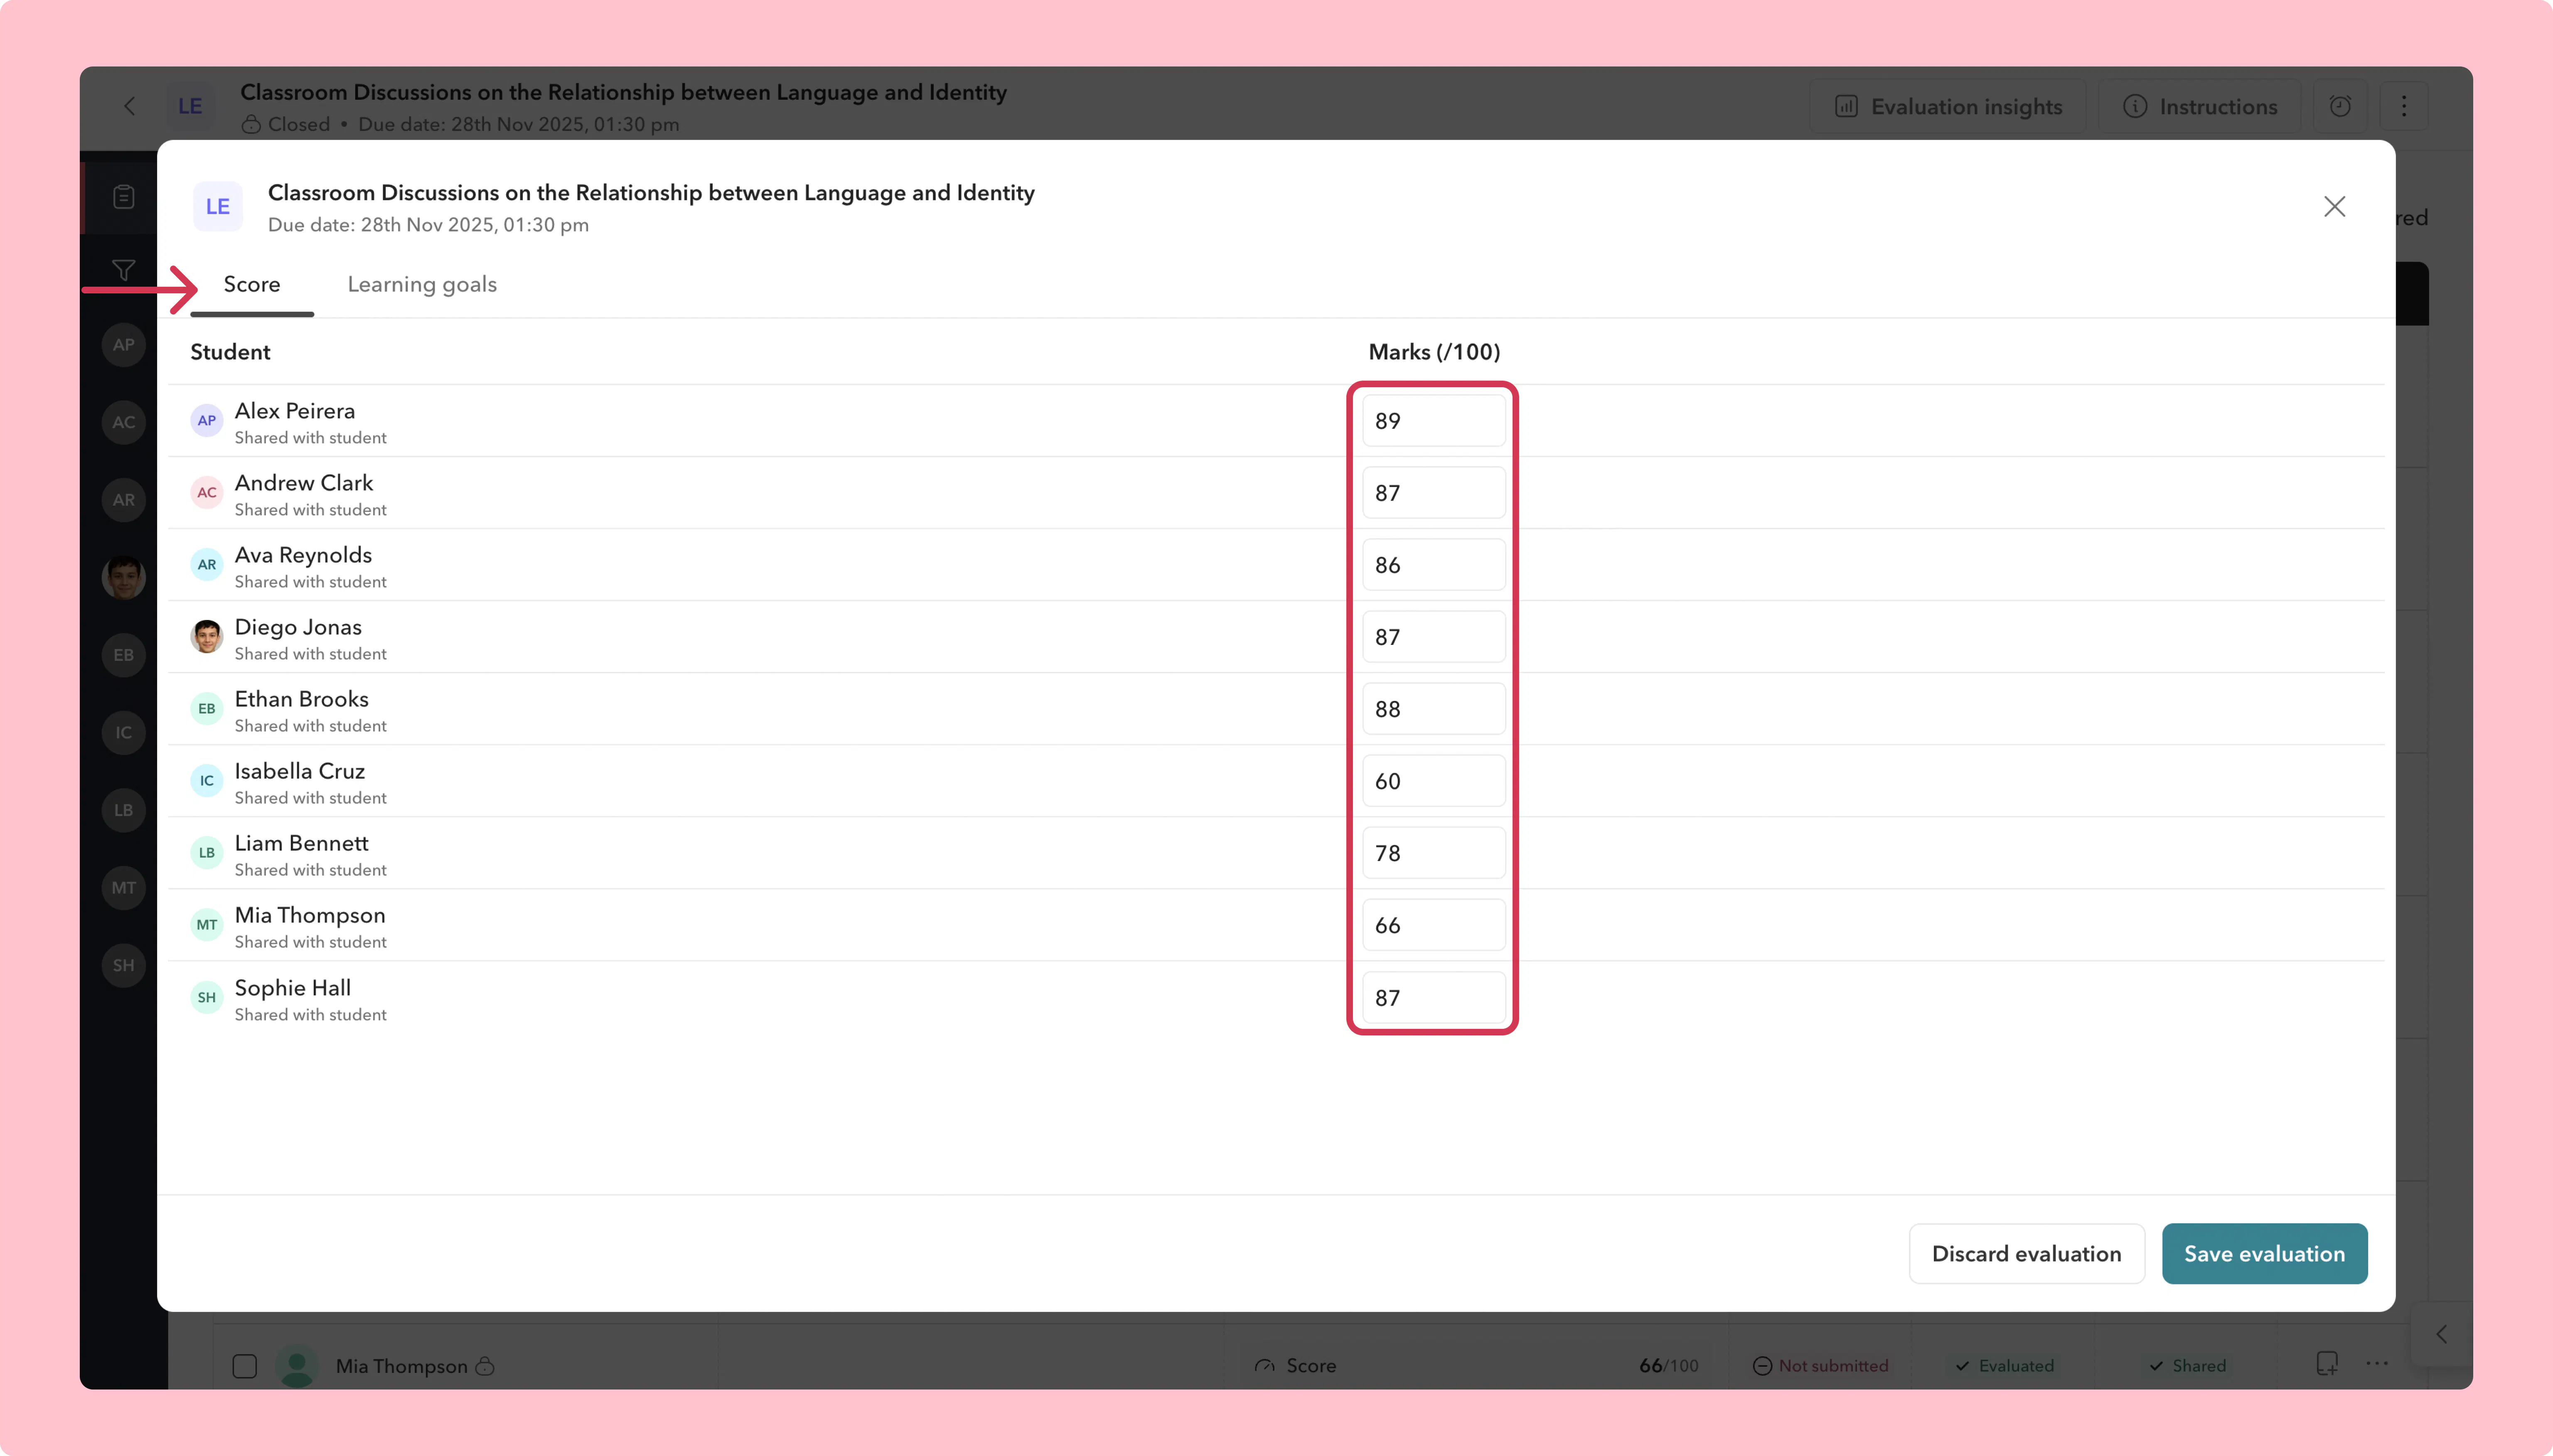Viewport: 2553px width, 1456px height.
Task: Select the SH avatar in the dark left sidebar
Action: (124, 965)
